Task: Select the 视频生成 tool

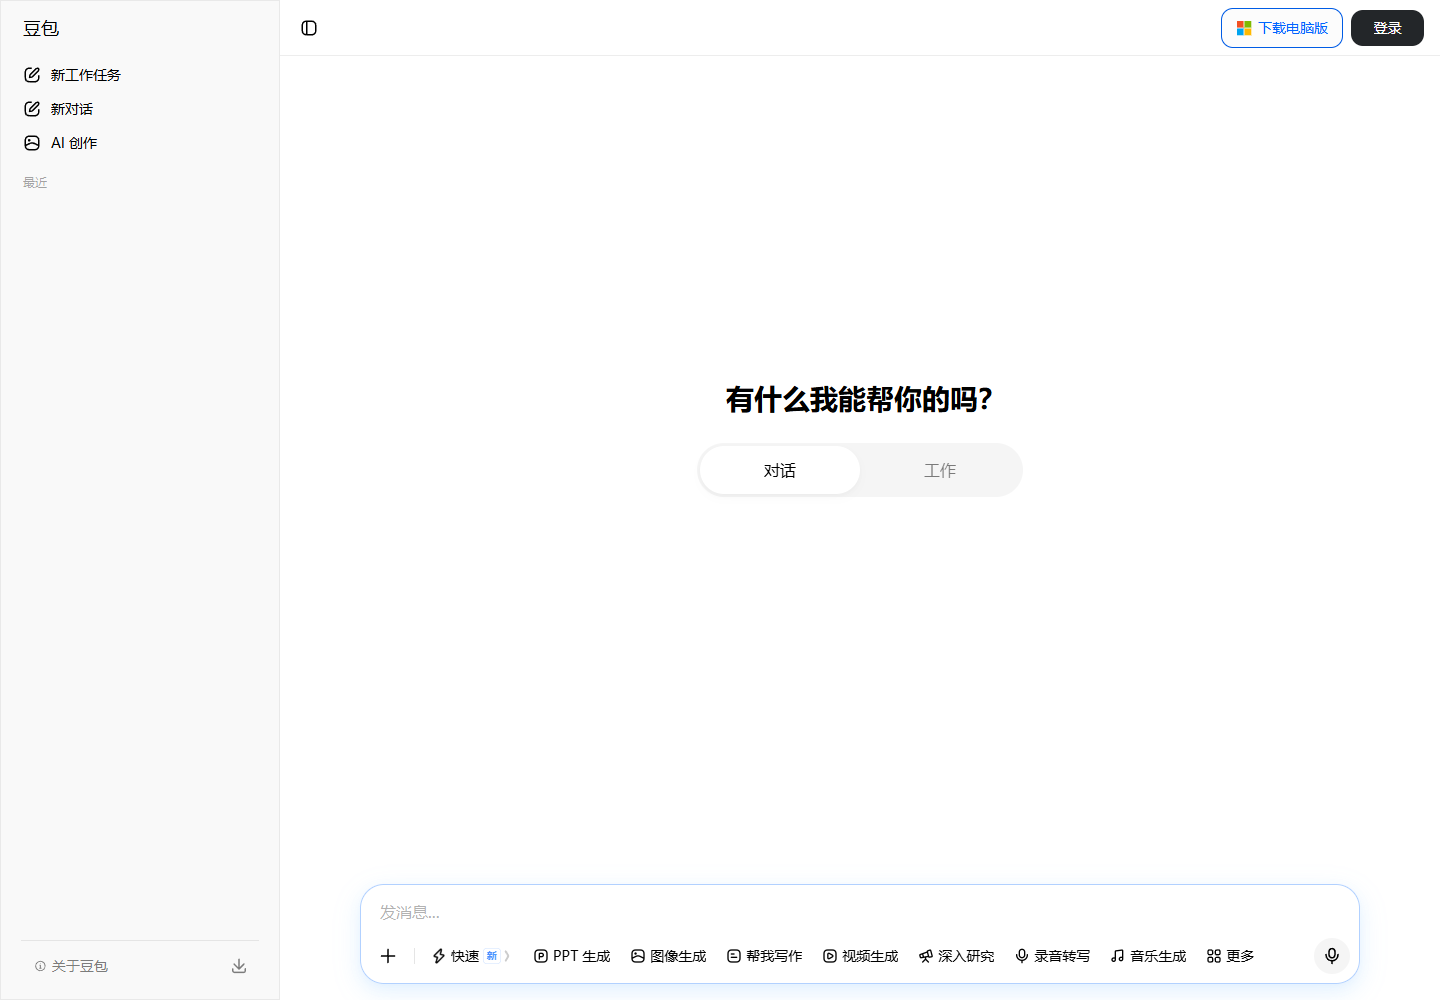Action: tap(860, 956)
